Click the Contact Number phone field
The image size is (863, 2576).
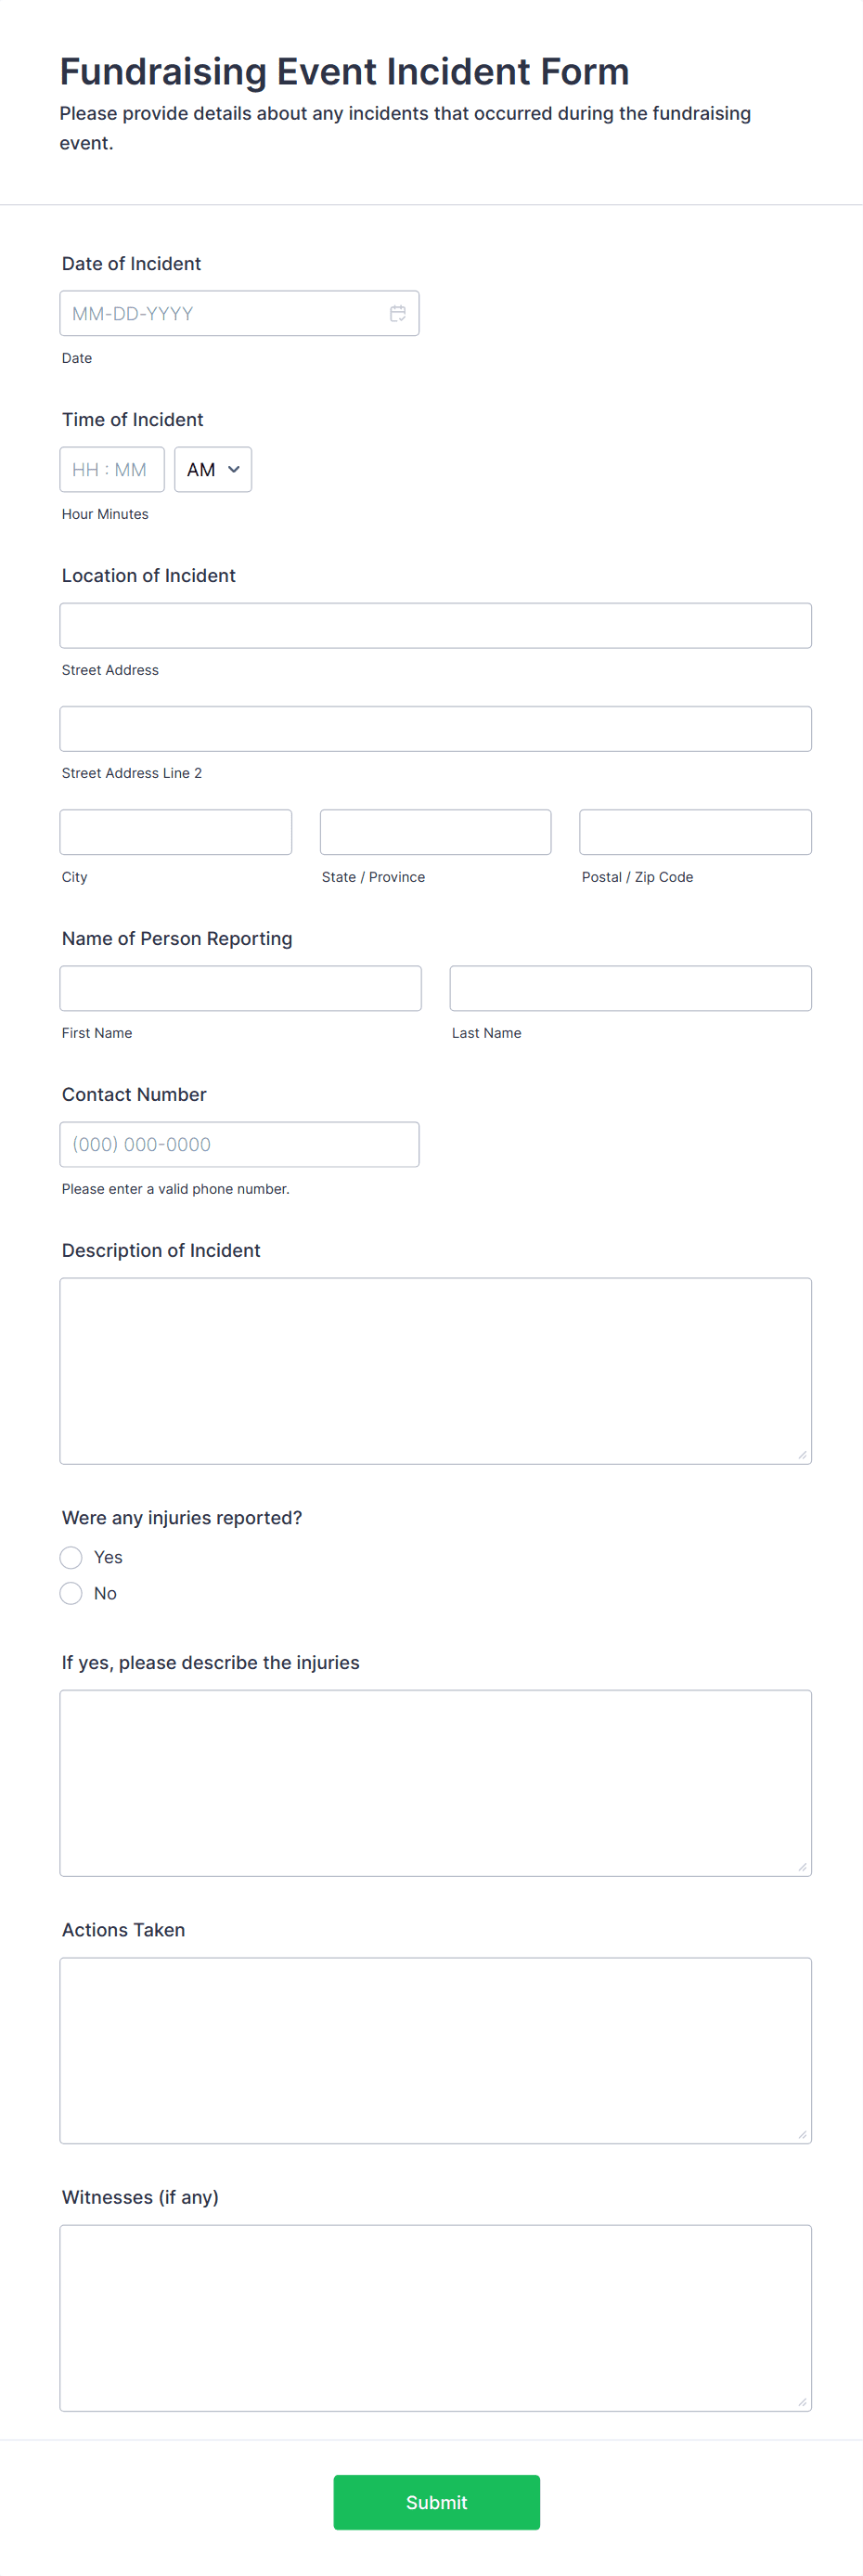(x=239, y=1144)
